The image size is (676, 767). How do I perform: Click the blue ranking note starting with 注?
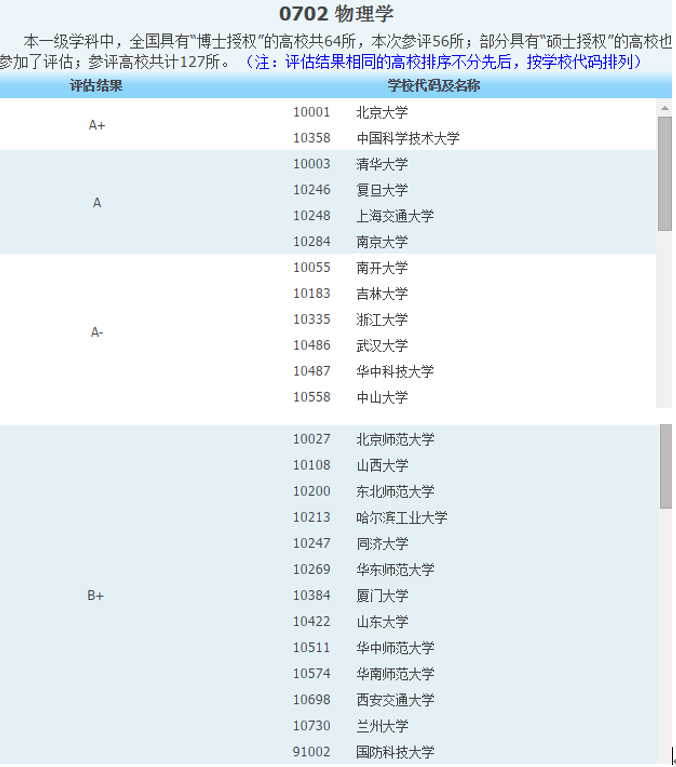pyautogui.click(x=443, y=62)
